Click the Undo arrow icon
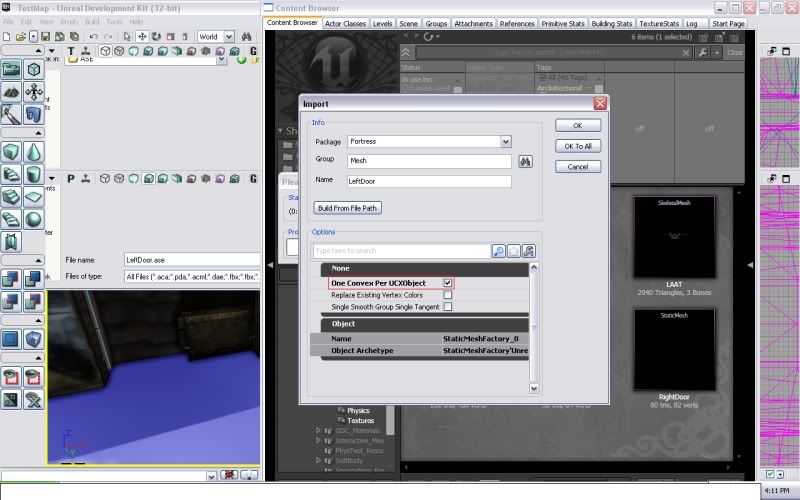800x500 pixels. click(93, 37)
